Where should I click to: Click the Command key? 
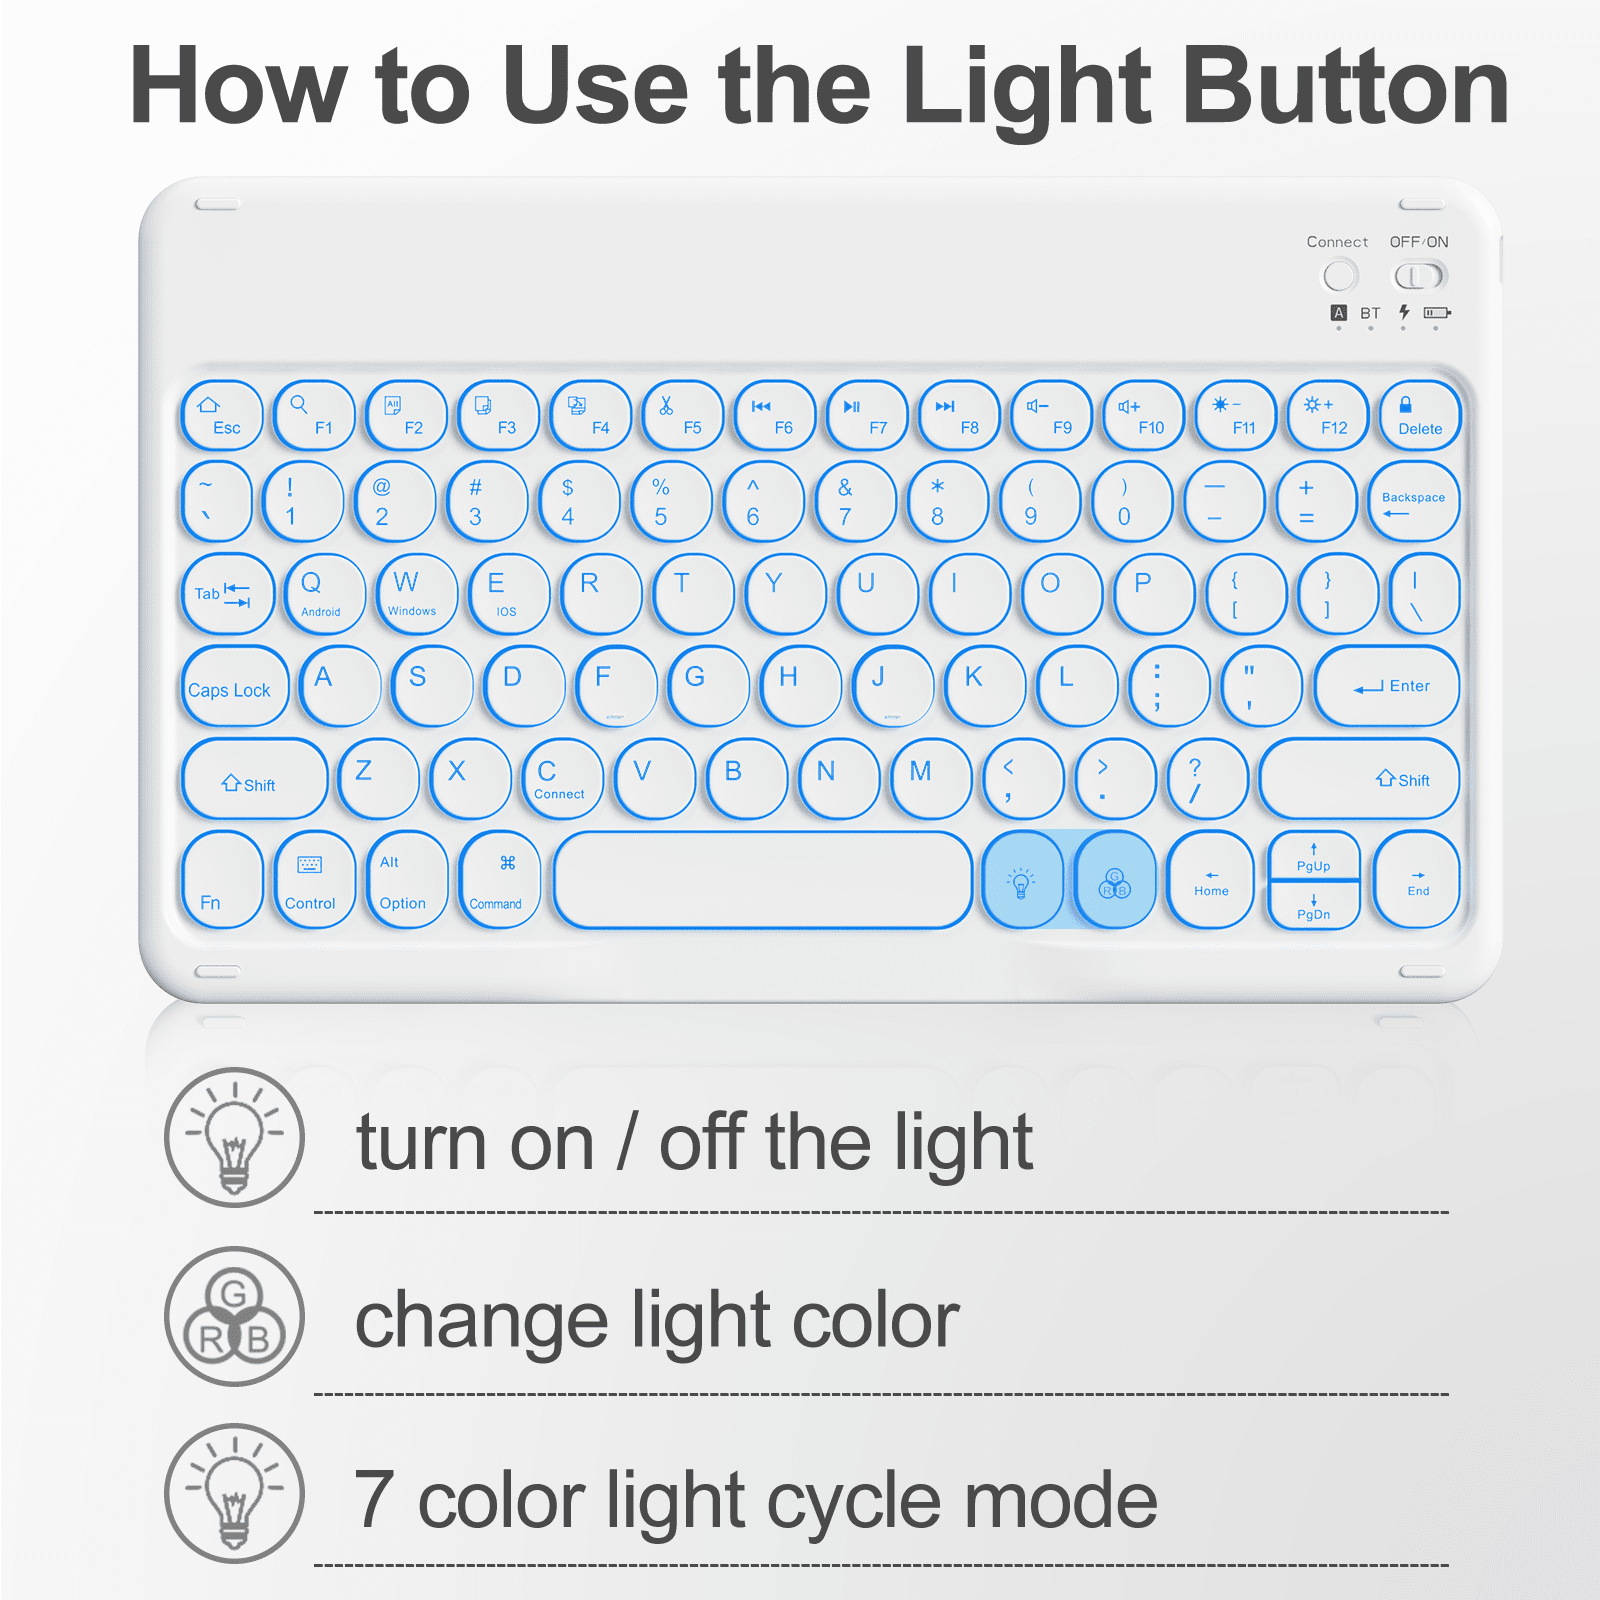point(499,880)
